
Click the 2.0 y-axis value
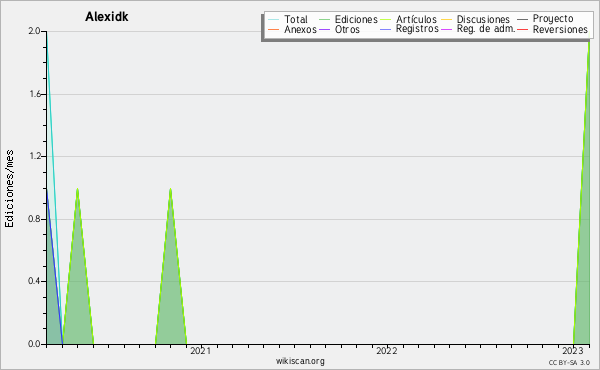[x=34, y=31]
